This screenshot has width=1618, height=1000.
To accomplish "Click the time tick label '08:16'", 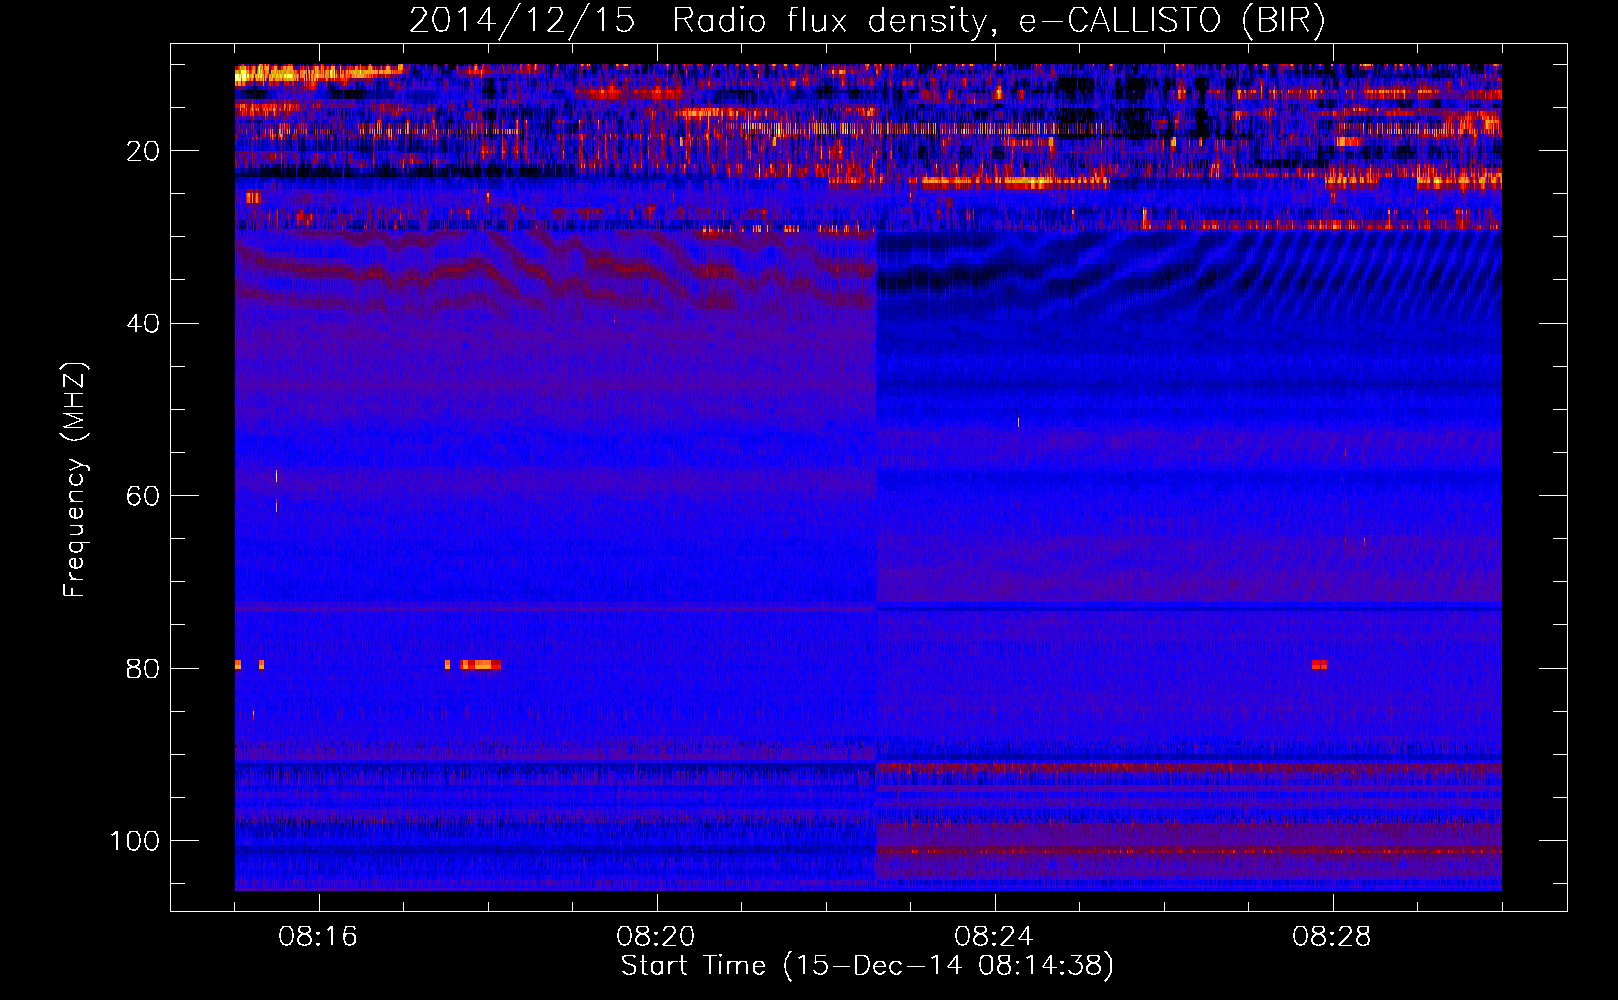I will 318,937.
